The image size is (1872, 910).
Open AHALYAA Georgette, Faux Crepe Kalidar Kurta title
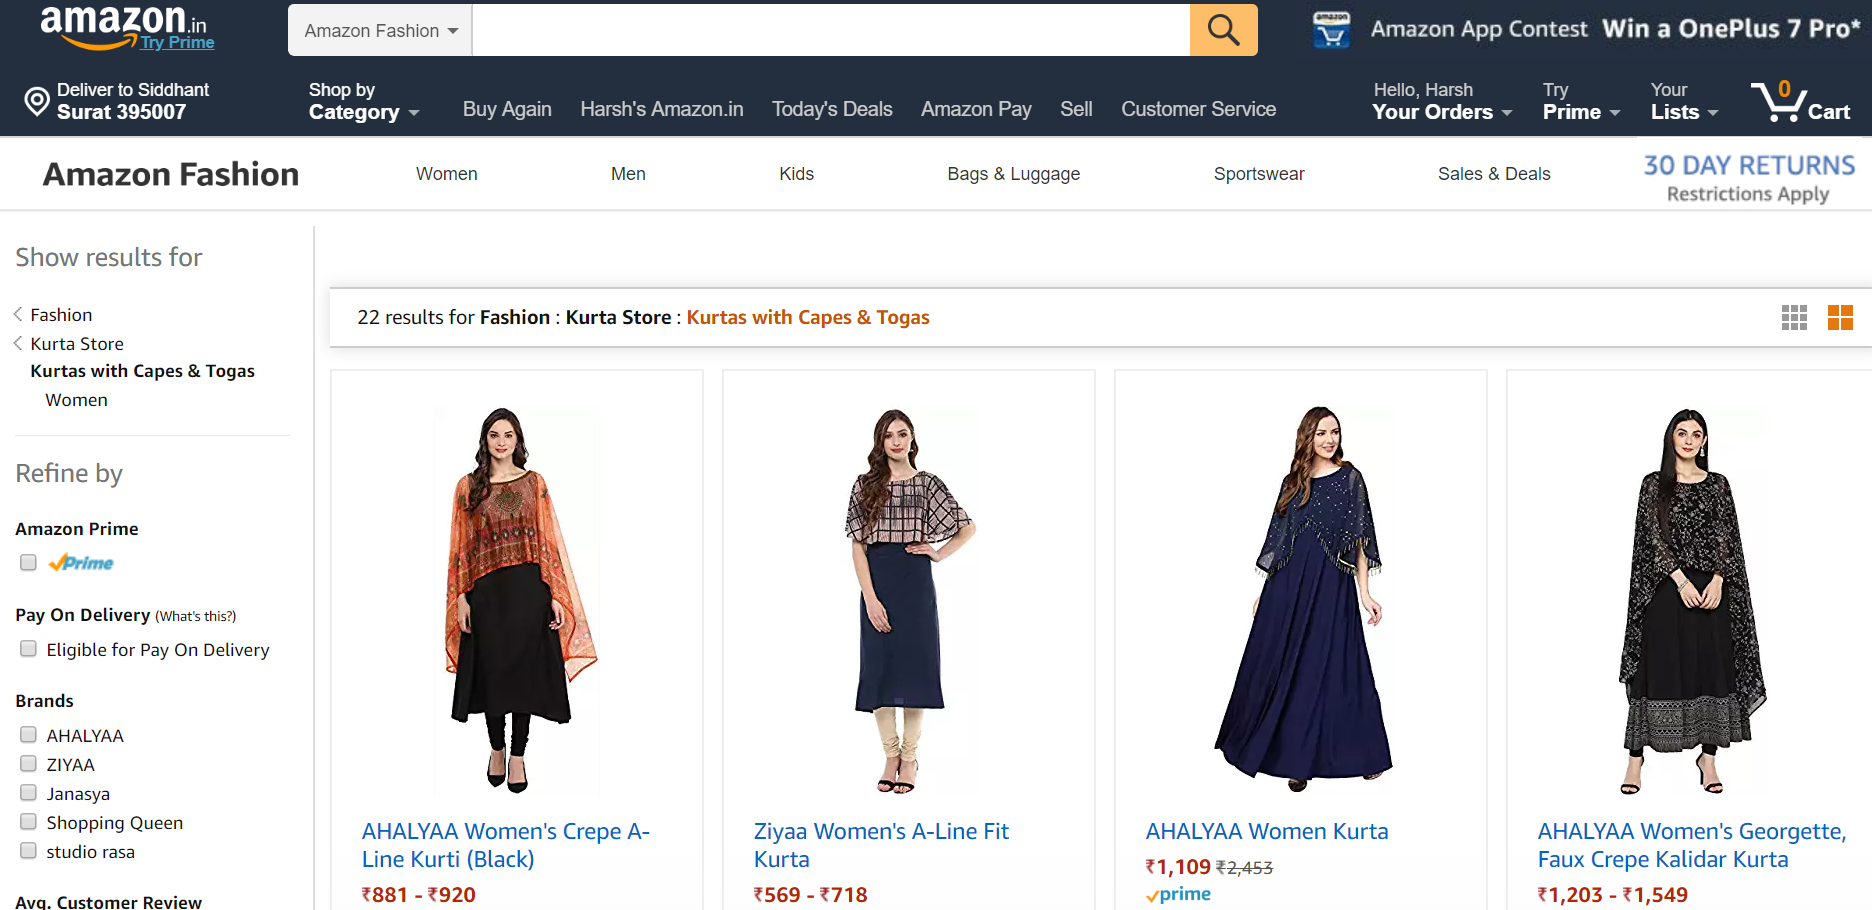1691,845
